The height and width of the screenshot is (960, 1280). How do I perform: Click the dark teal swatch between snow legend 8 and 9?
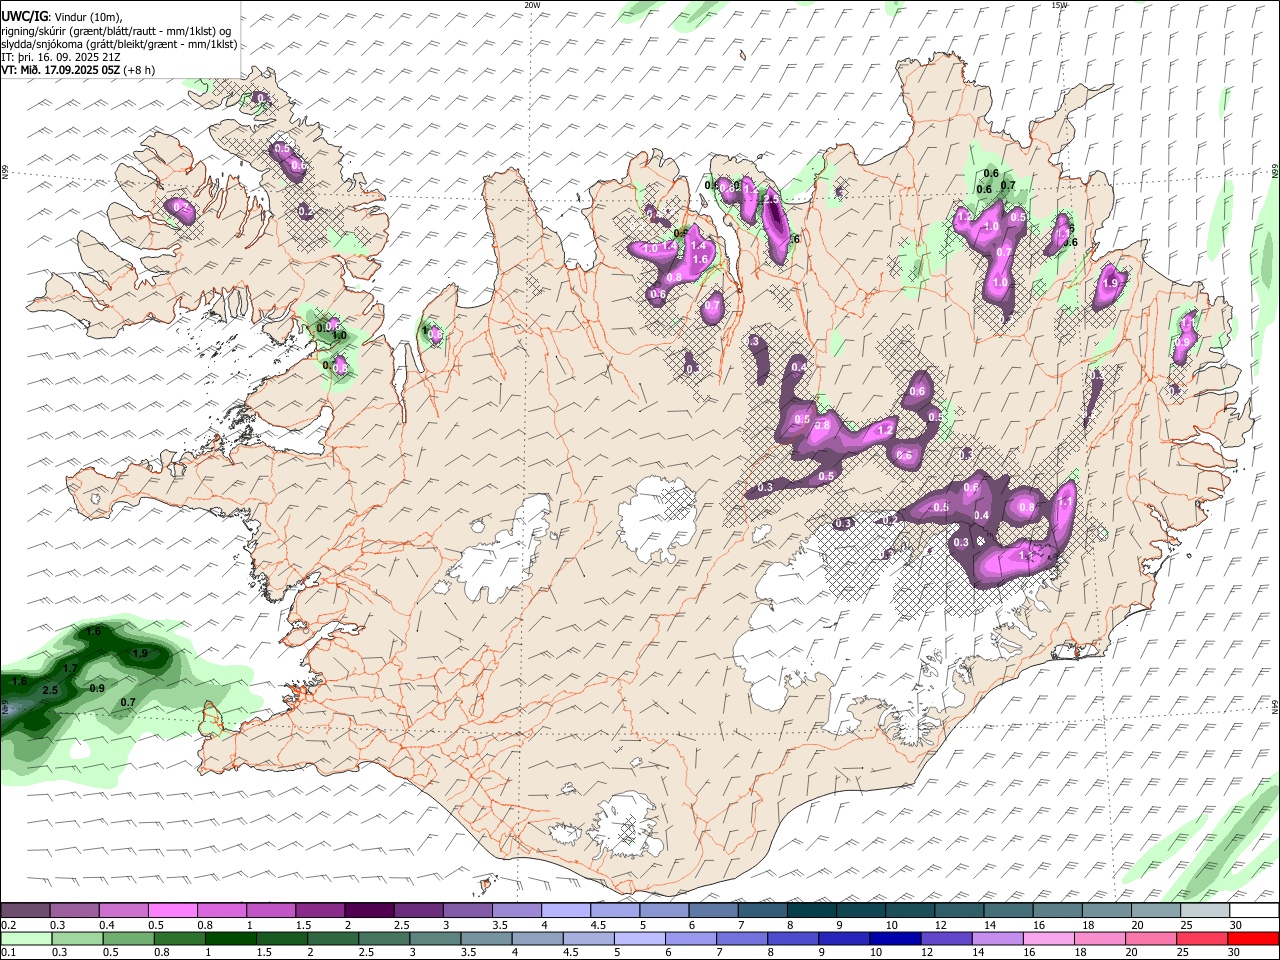tap(811, 911)
